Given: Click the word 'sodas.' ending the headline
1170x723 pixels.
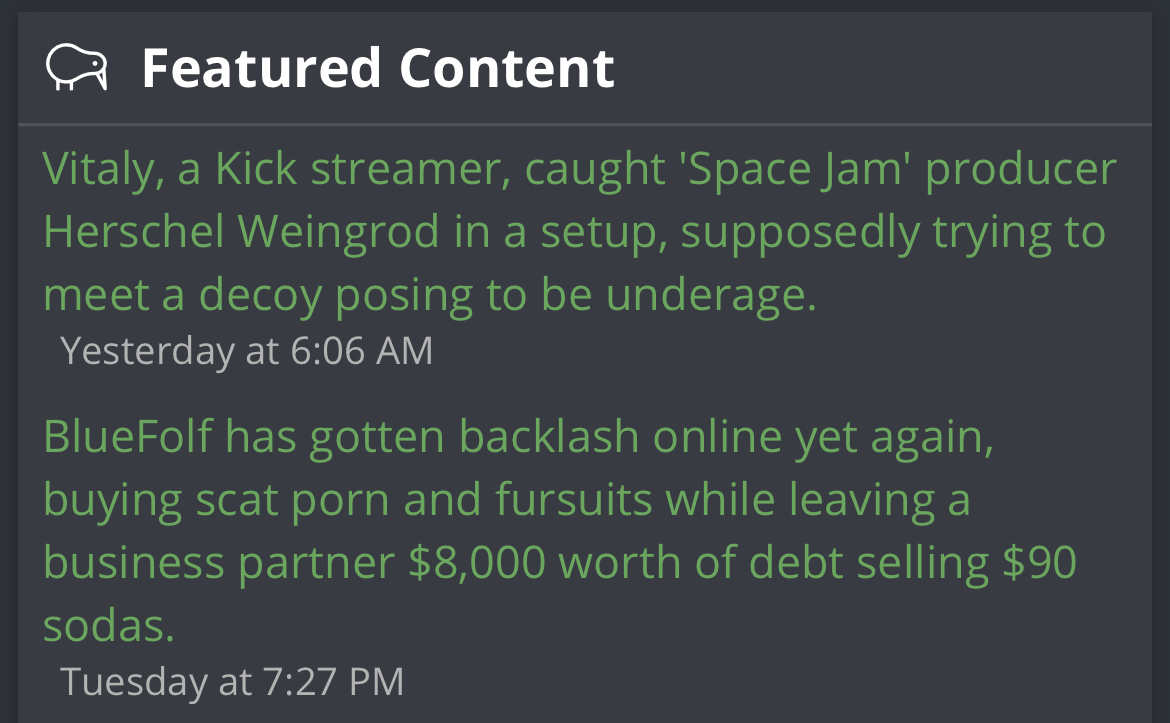Looking at the screenshot, I should point(109,626).
